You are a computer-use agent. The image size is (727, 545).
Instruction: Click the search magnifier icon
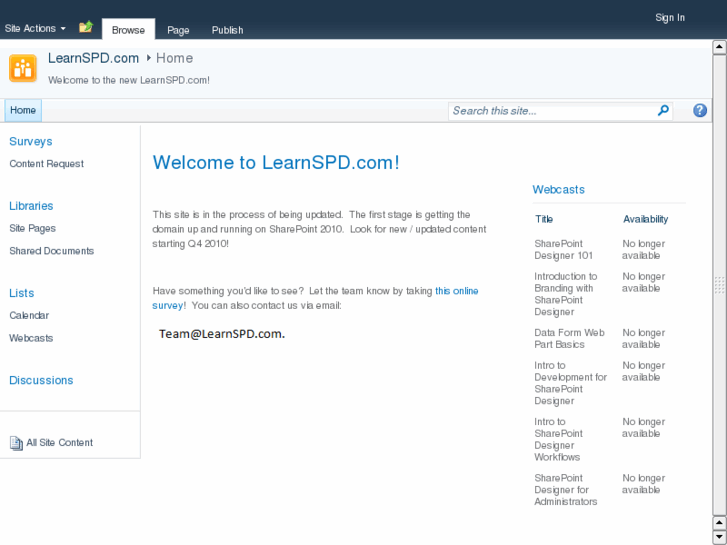663,110
